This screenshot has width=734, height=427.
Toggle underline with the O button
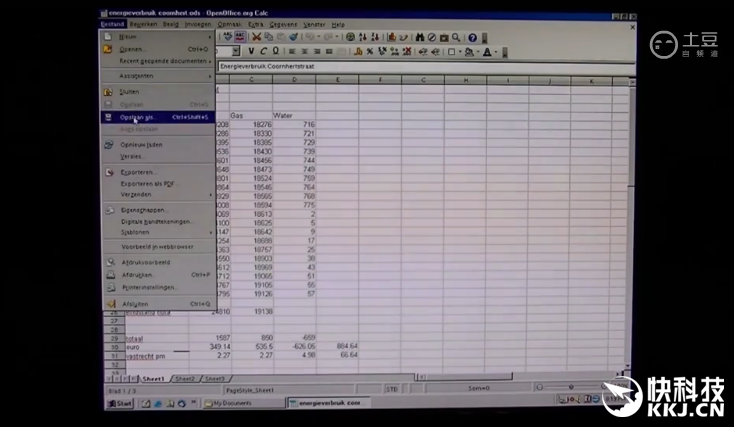(276, 51)
